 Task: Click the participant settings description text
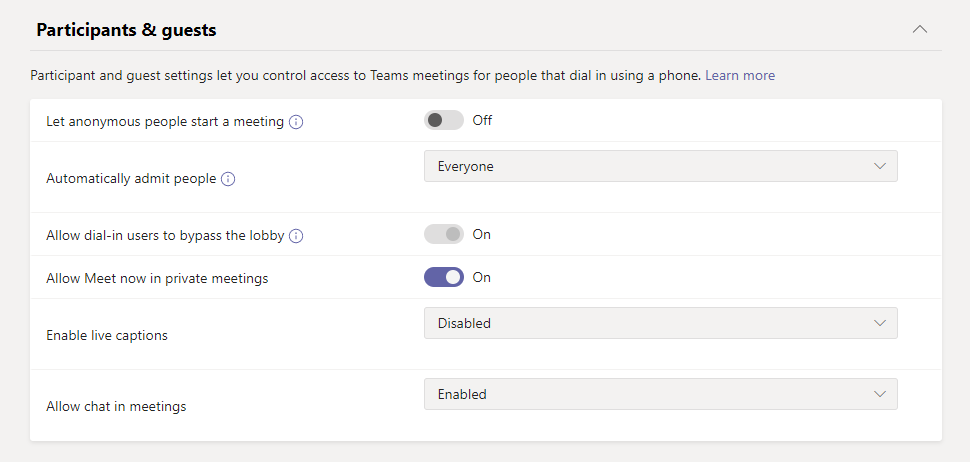pyautogui.click(x=366, y=75)
